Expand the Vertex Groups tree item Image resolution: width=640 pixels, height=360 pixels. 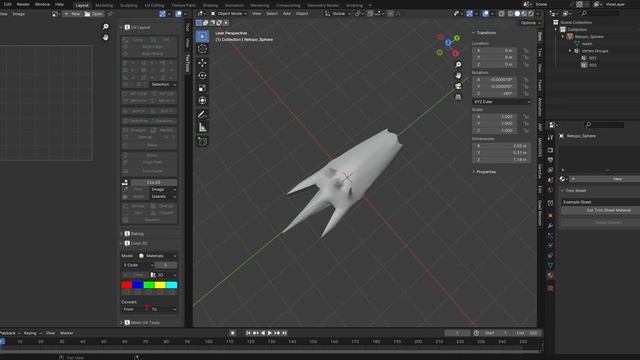[x=570, y=51]
